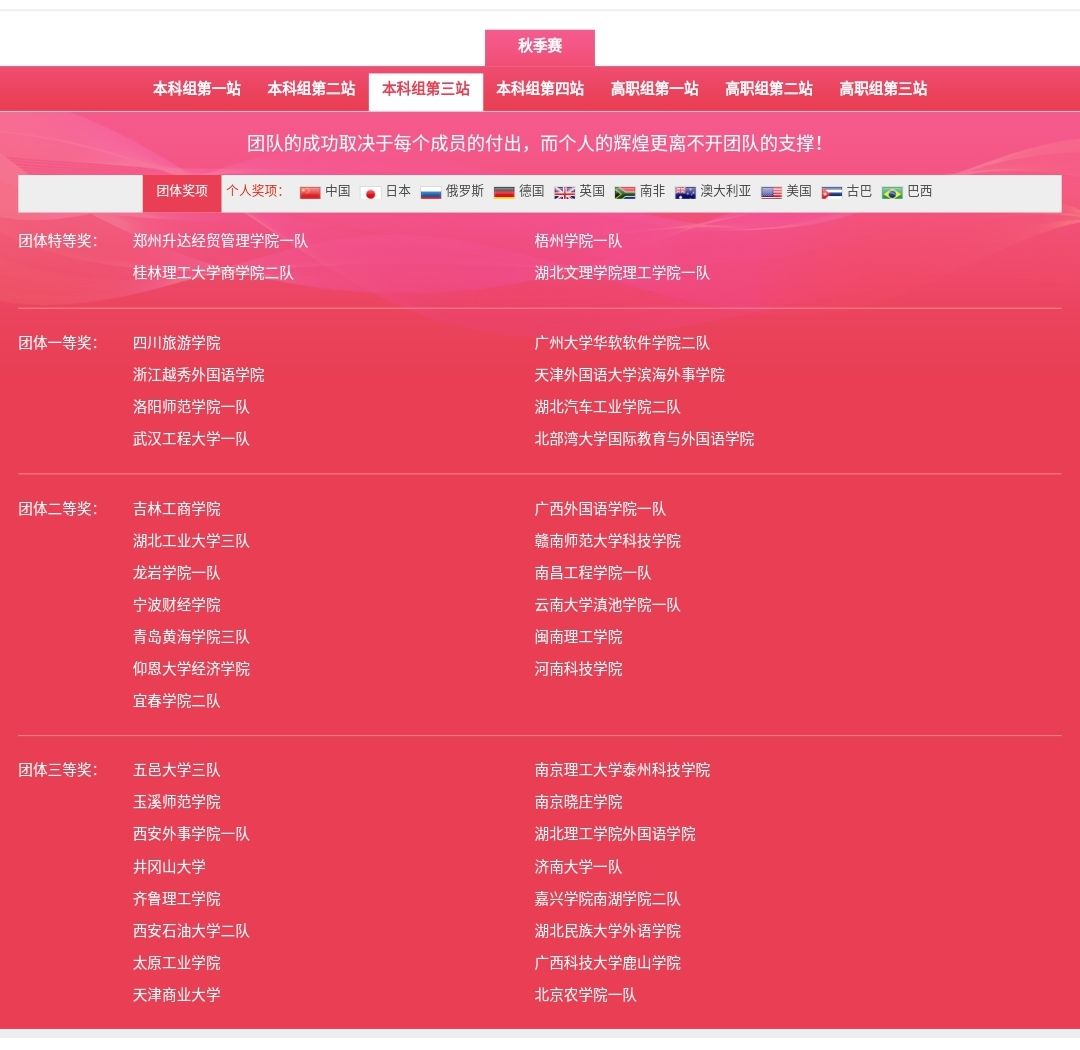
Task: Click the UK flag icon
Action: [x=565, y=192]
